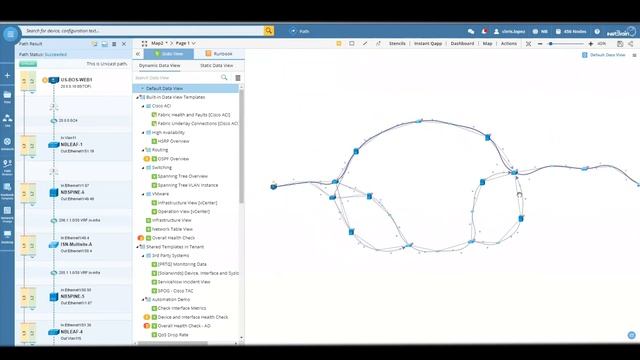This screenshot has height=360, width=640.
Task: Open the data view list menu icon
Action: (x=238, y=78)
